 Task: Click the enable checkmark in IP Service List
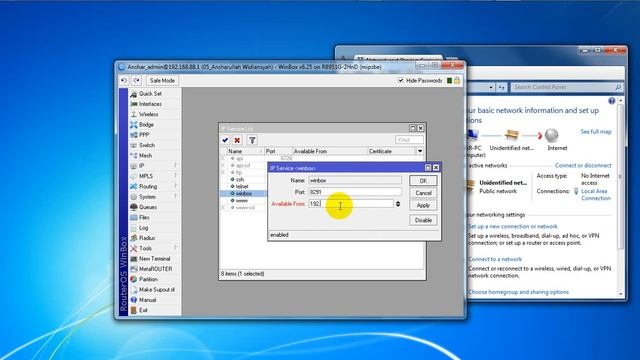click(x=225, y=140)
